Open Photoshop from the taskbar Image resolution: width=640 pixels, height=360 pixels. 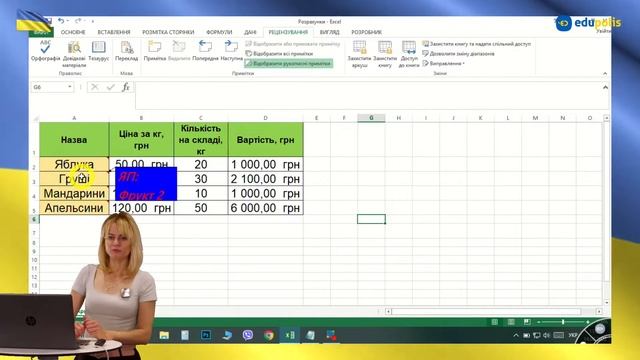pos(206,336)
